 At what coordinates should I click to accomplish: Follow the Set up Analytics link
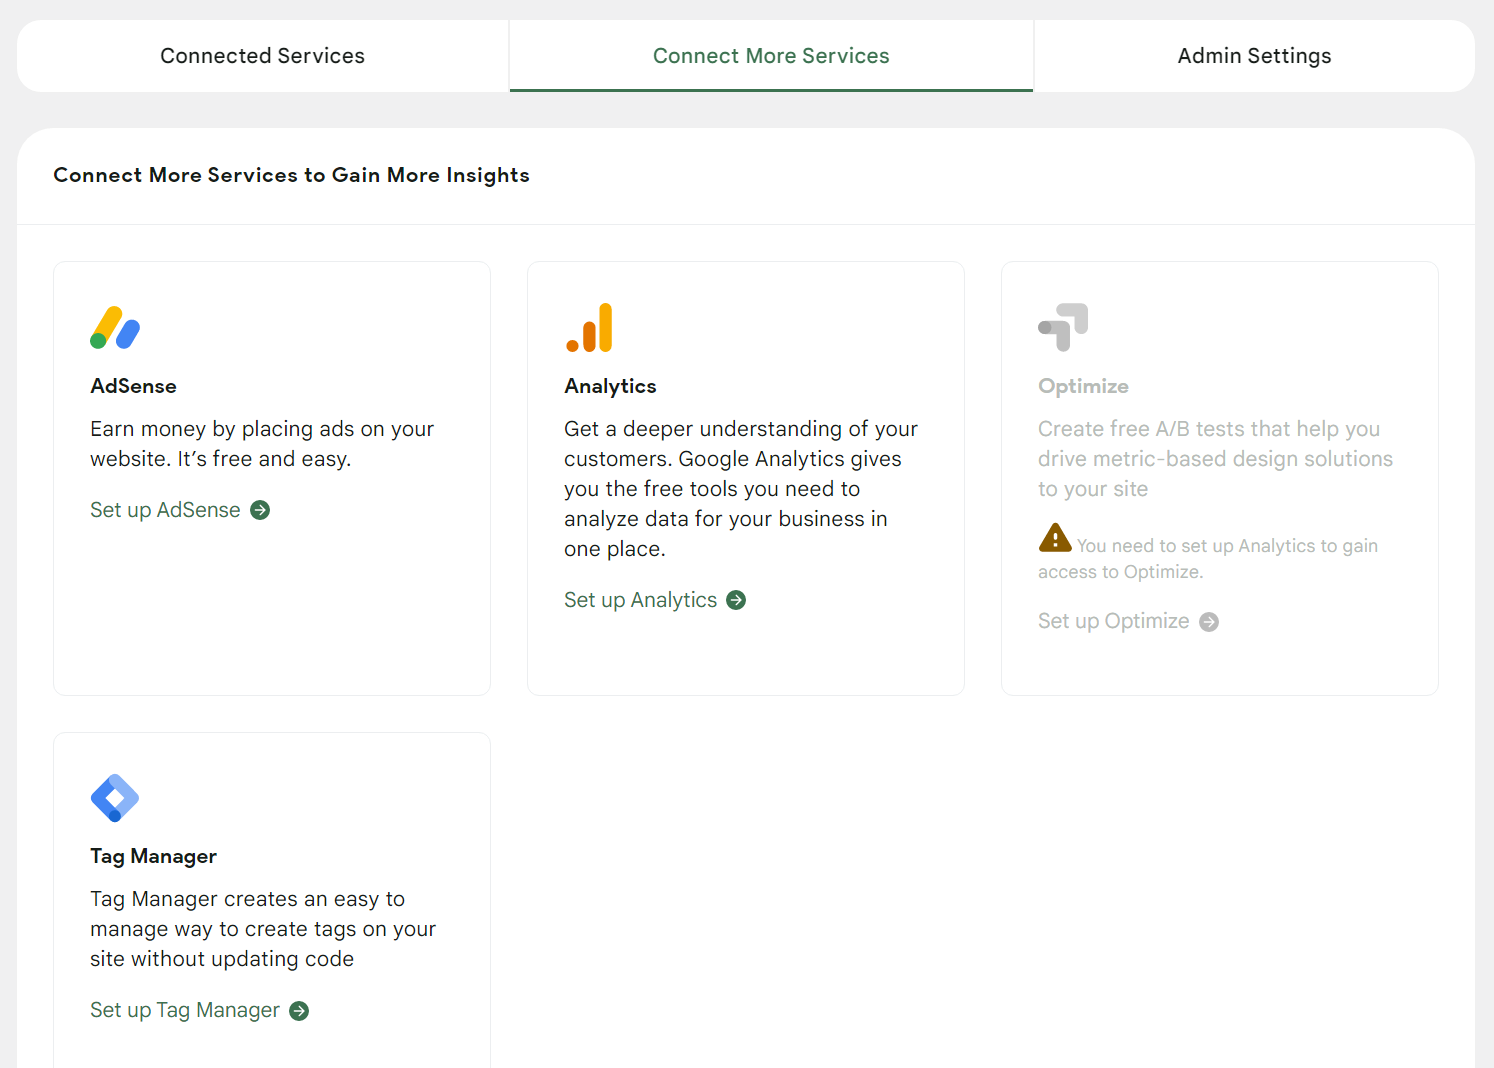tap(640, 600)
